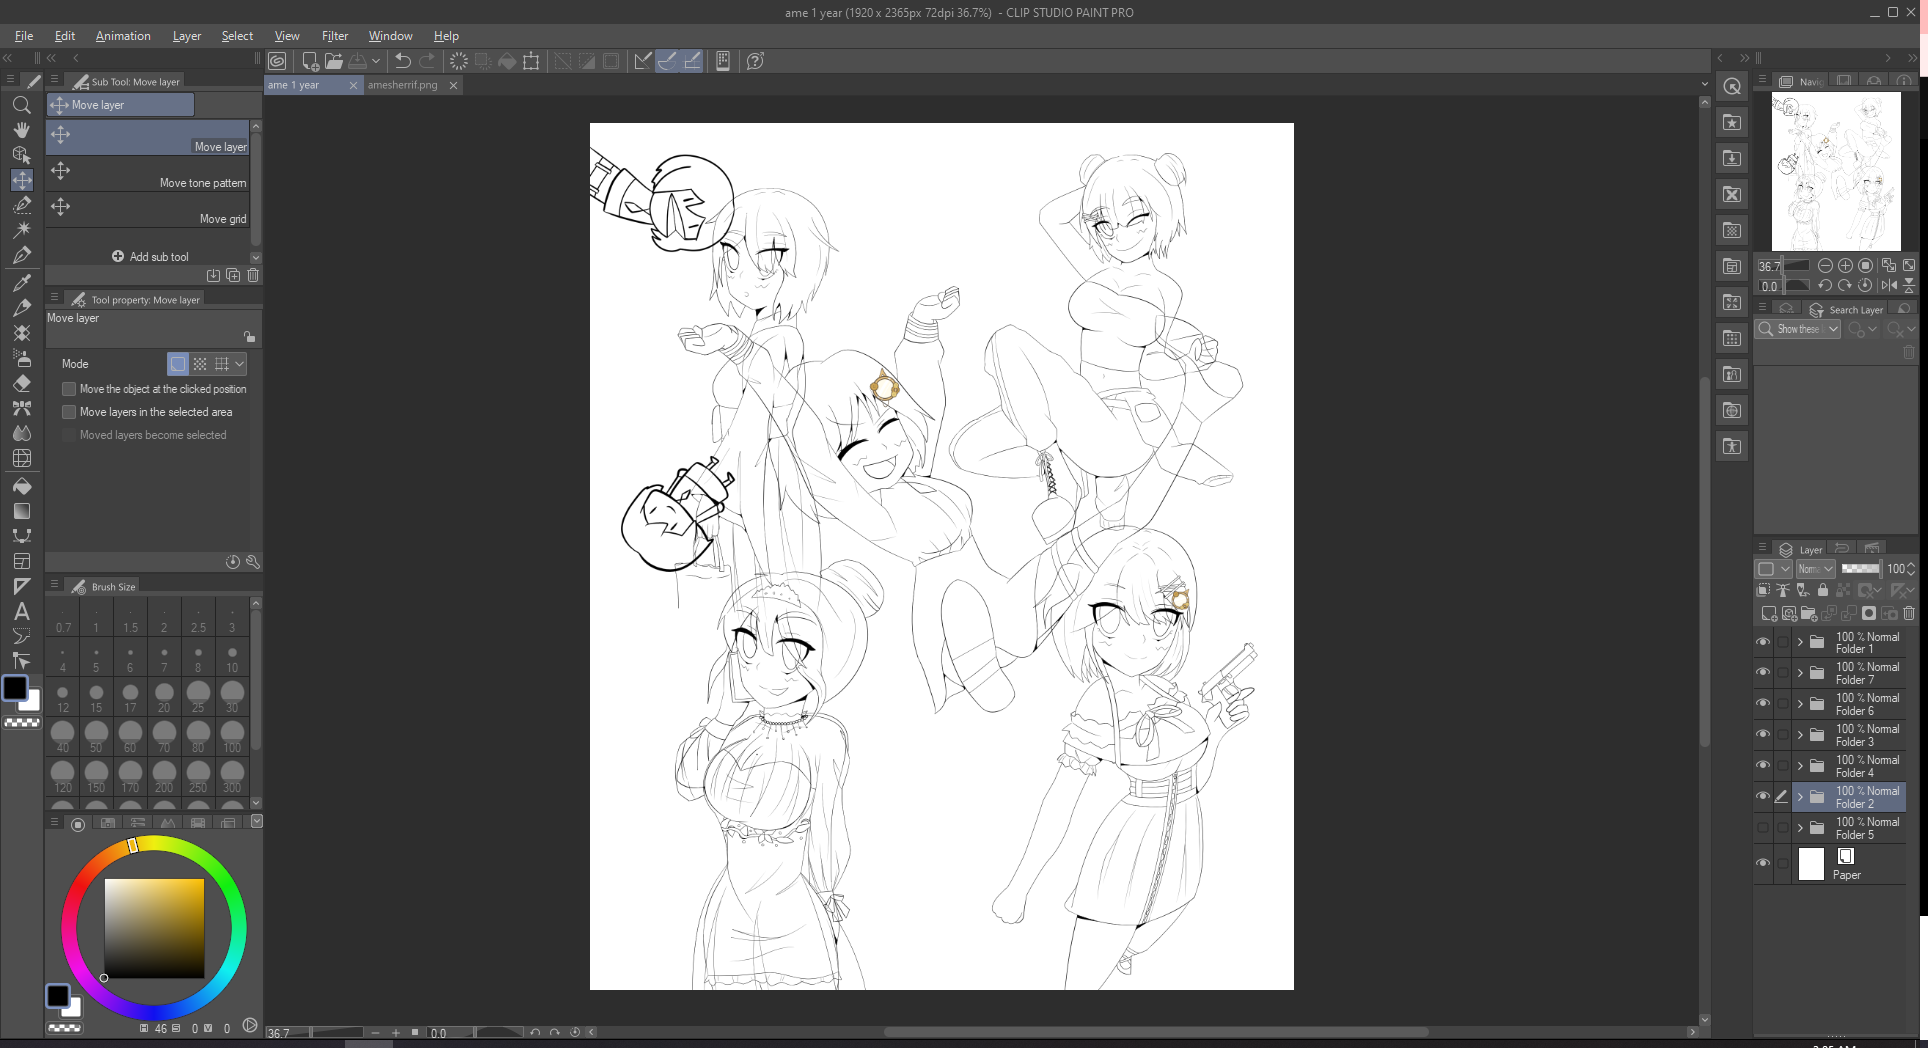Open the Filter menu
1928x1048 pixels.
coord(334,36)
